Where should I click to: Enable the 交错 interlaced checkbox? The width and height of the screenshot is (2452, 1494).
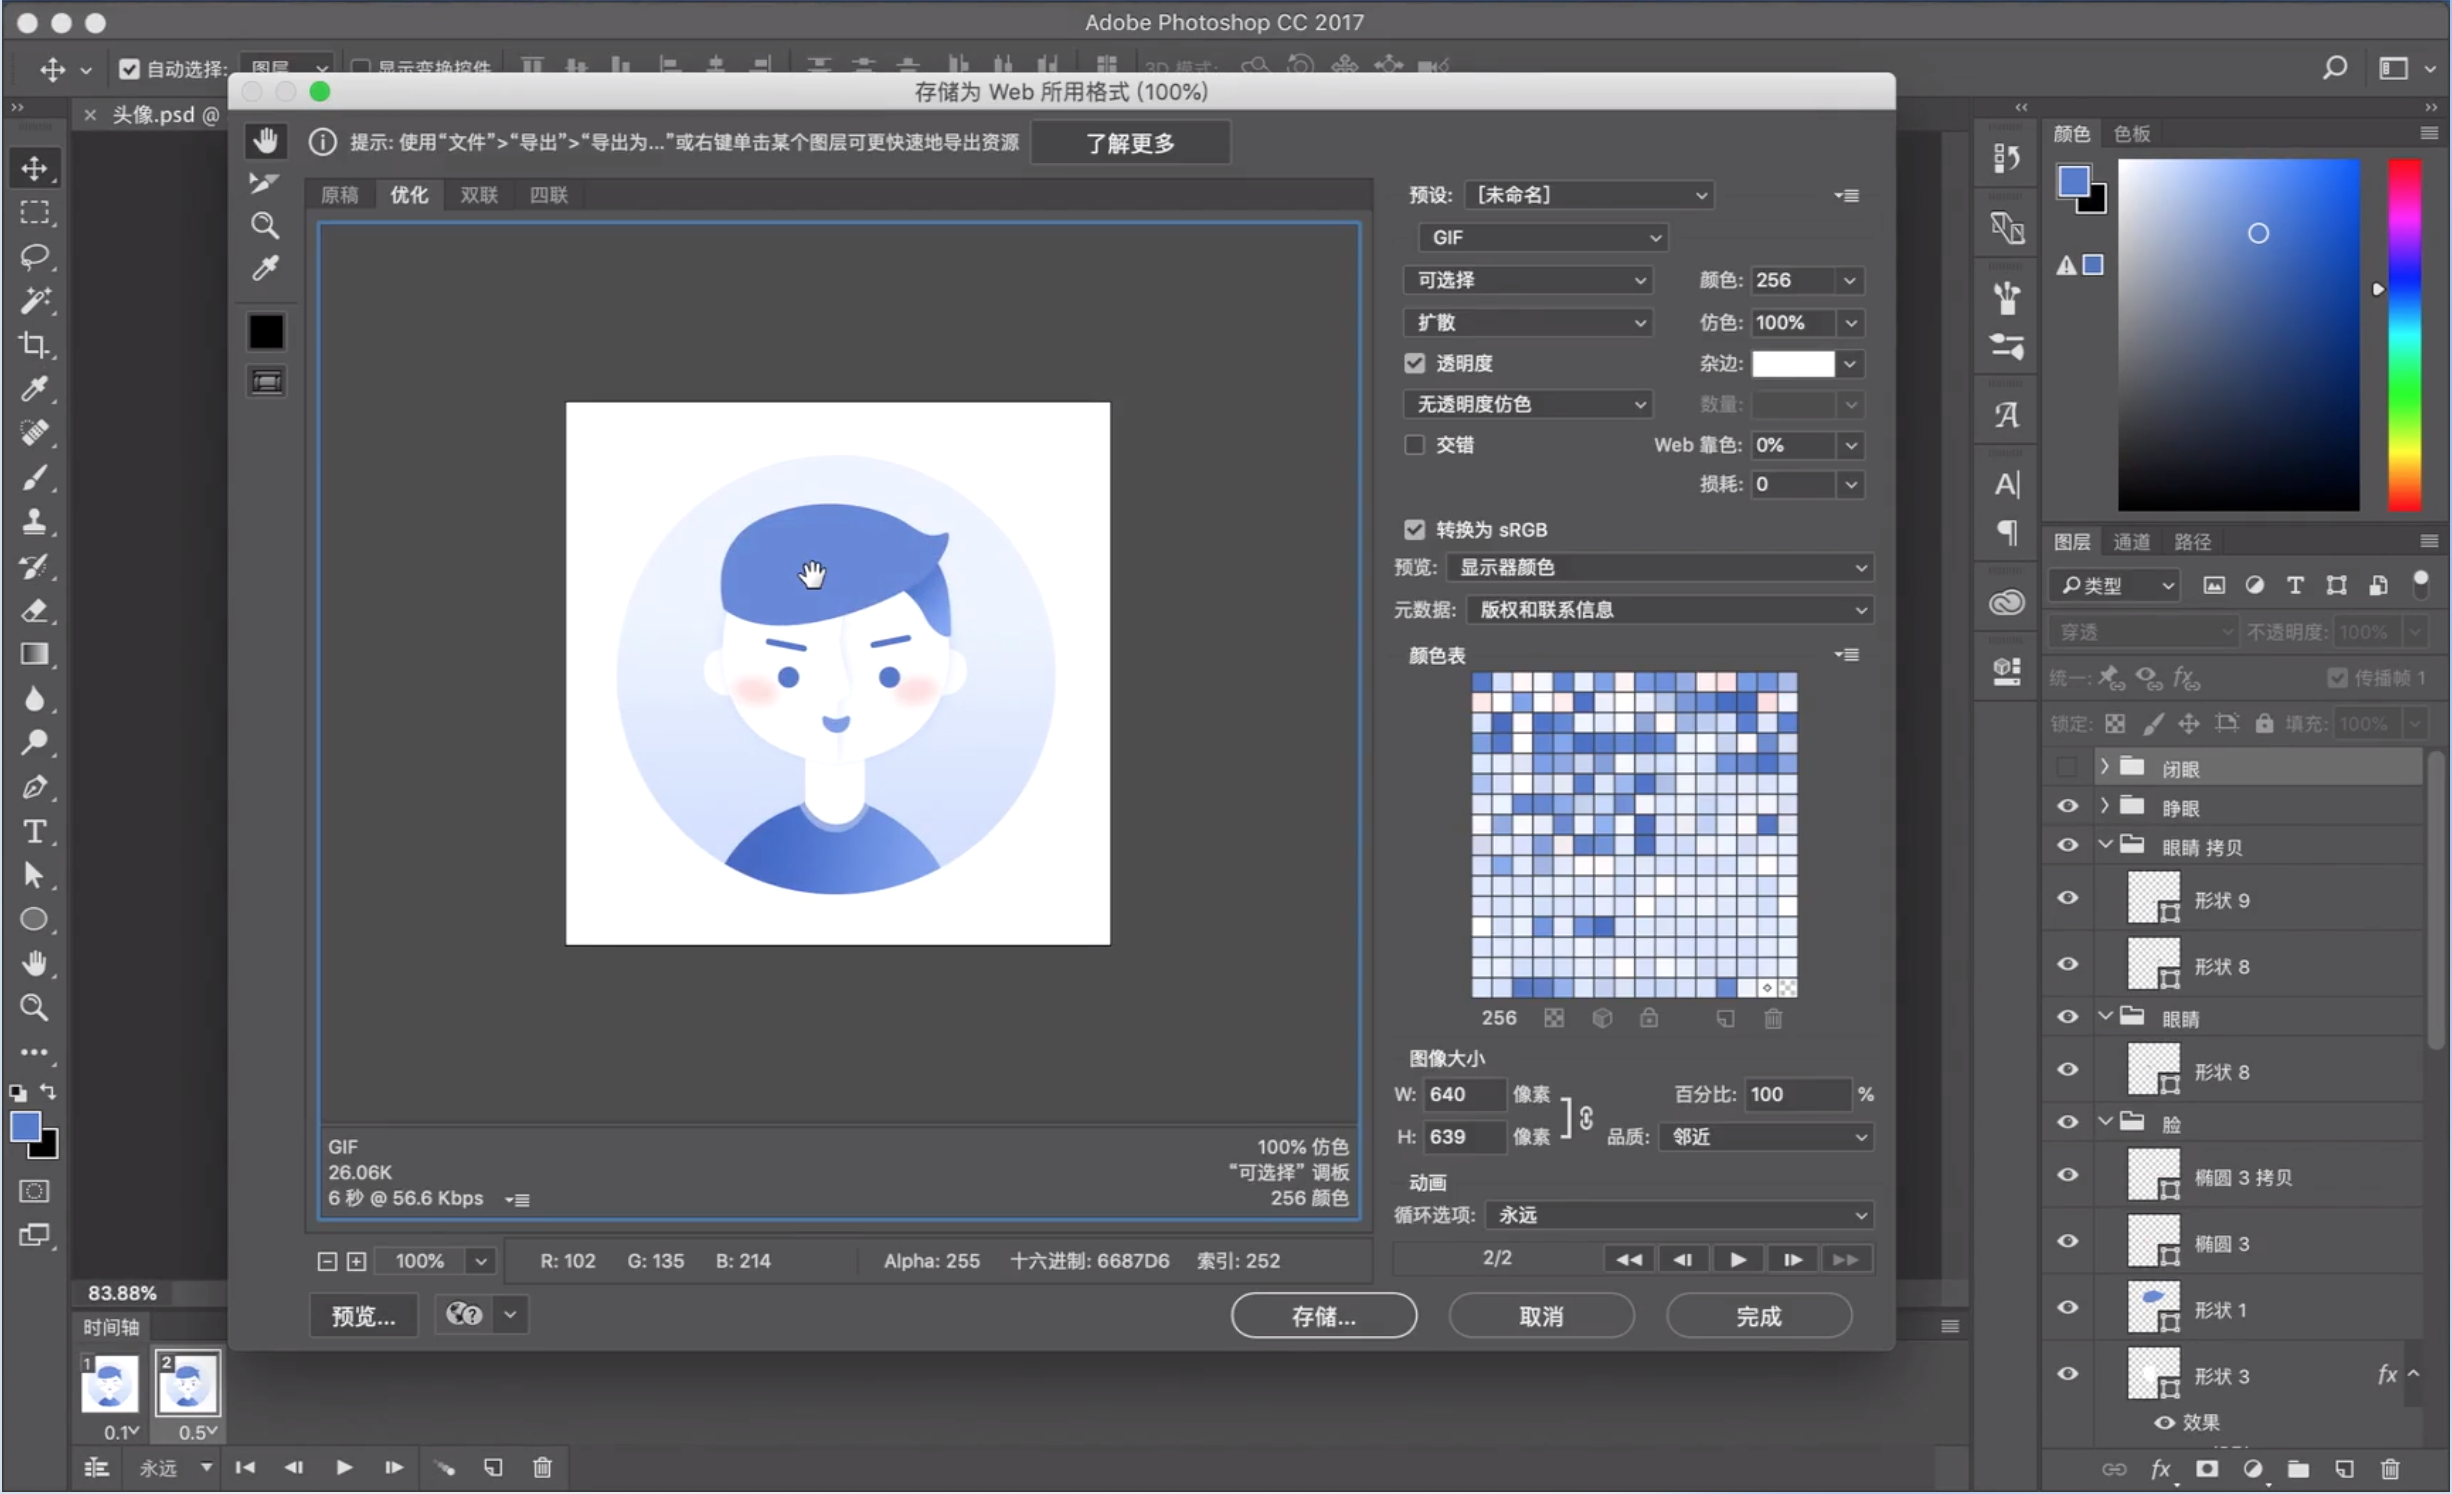[1414, 445]
